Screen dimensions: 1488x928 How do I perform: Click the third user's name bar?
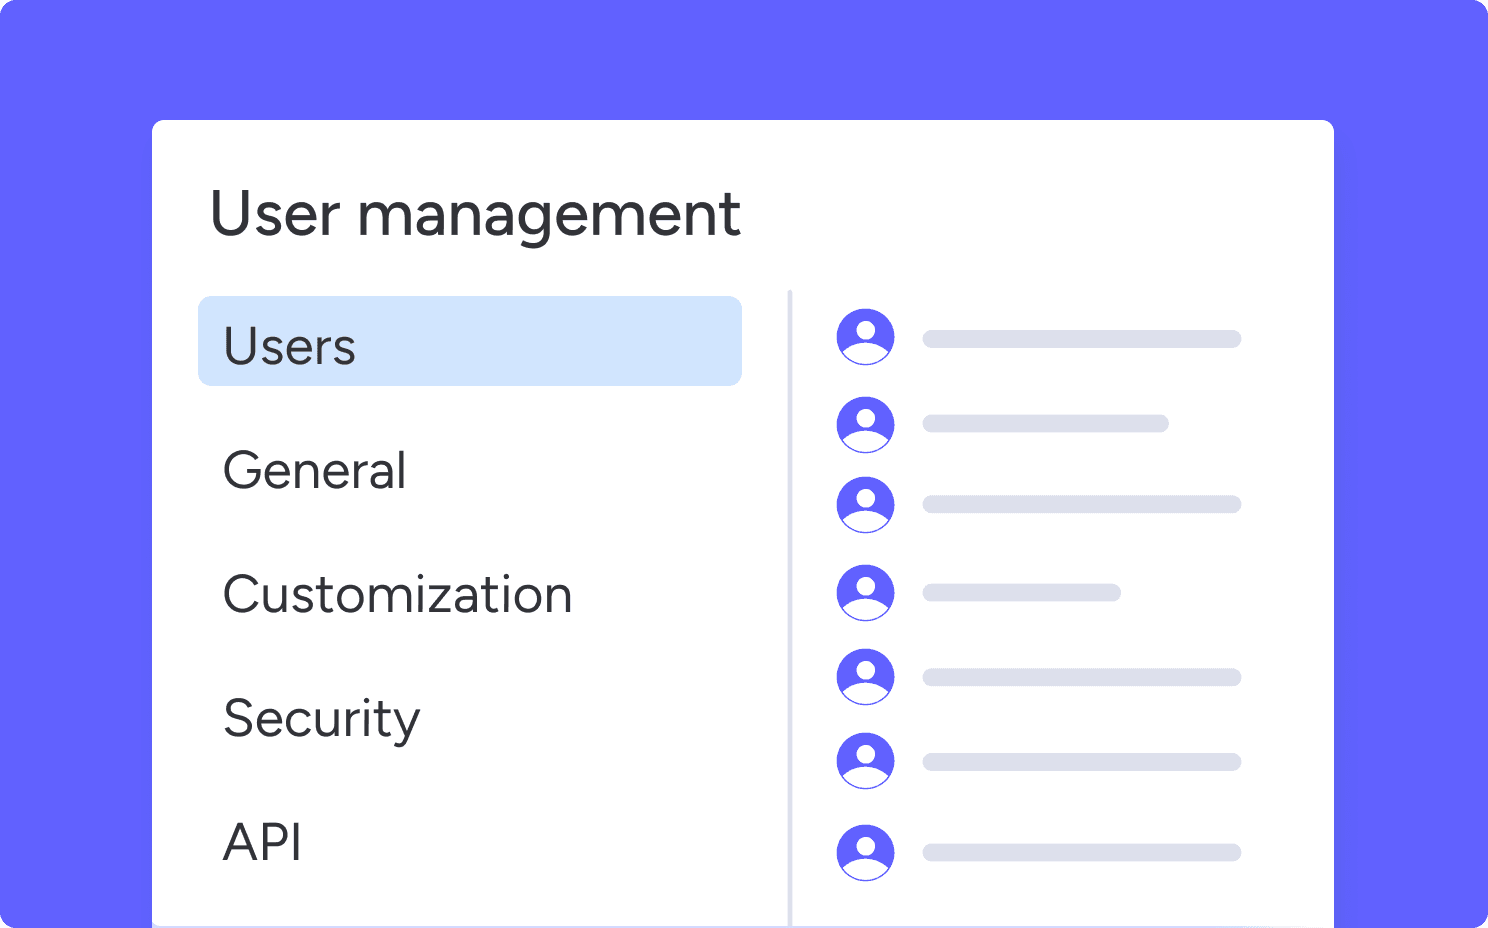[x=1081, y=505]
